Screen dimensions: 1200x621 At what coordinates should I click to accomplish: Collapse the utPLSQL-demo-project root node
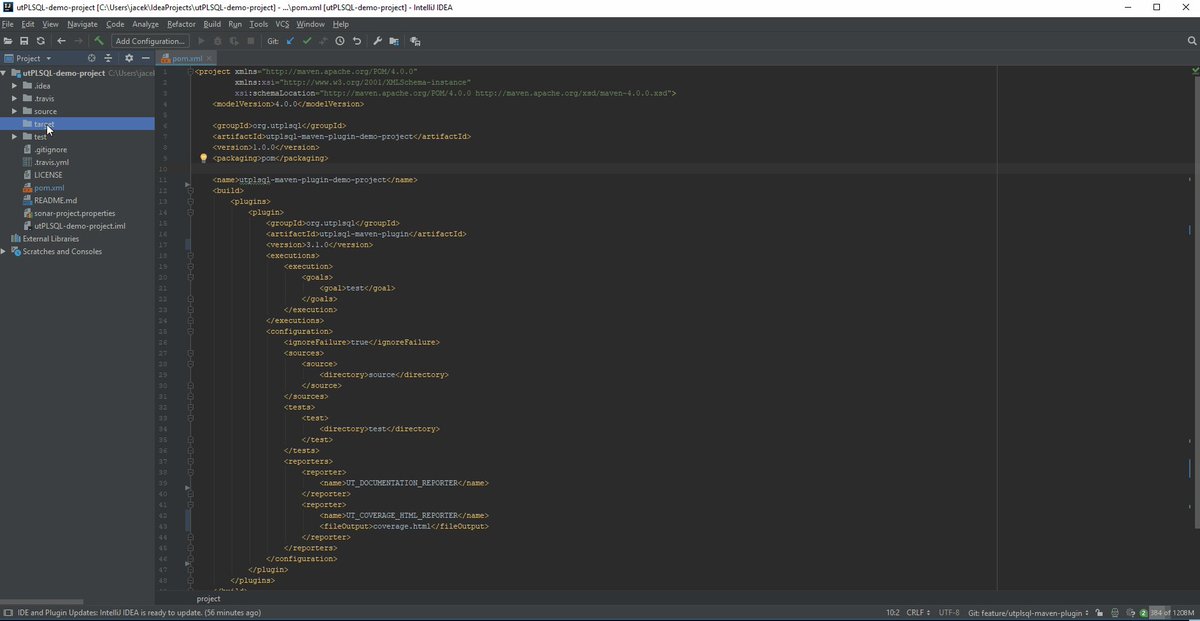click(4, 73)
